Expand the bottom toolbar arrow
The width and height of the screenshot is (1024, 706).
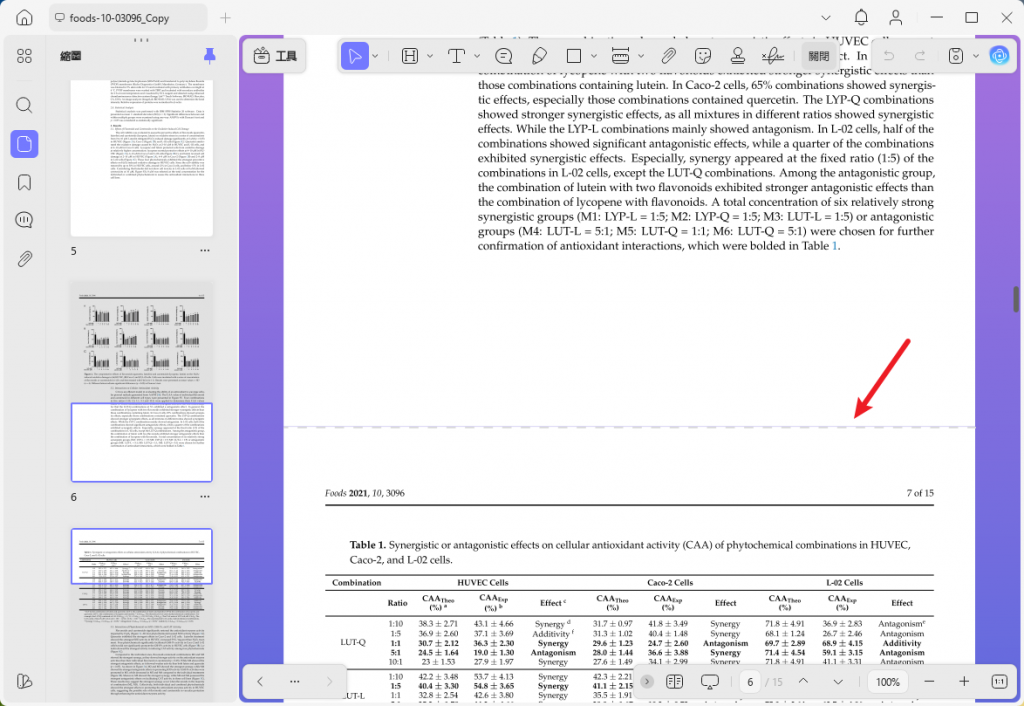[x=647, y=682]
